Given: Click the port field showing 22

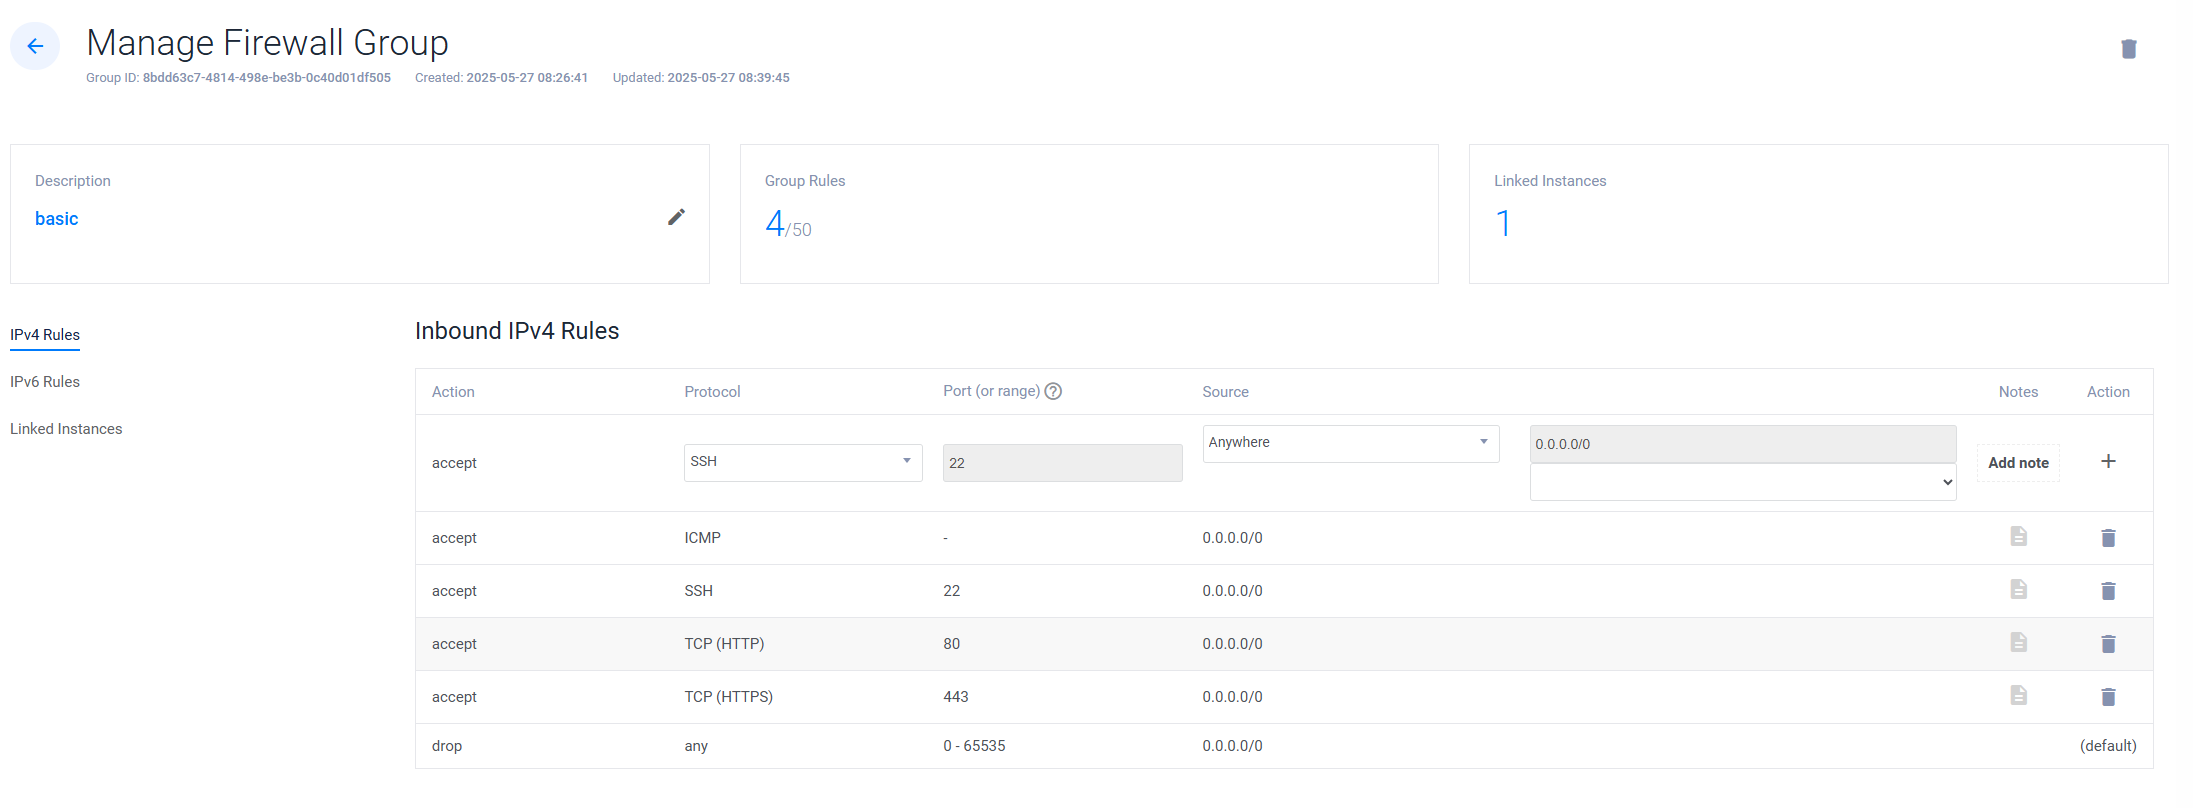Looking at the screenshot, I should point(1062,463).
